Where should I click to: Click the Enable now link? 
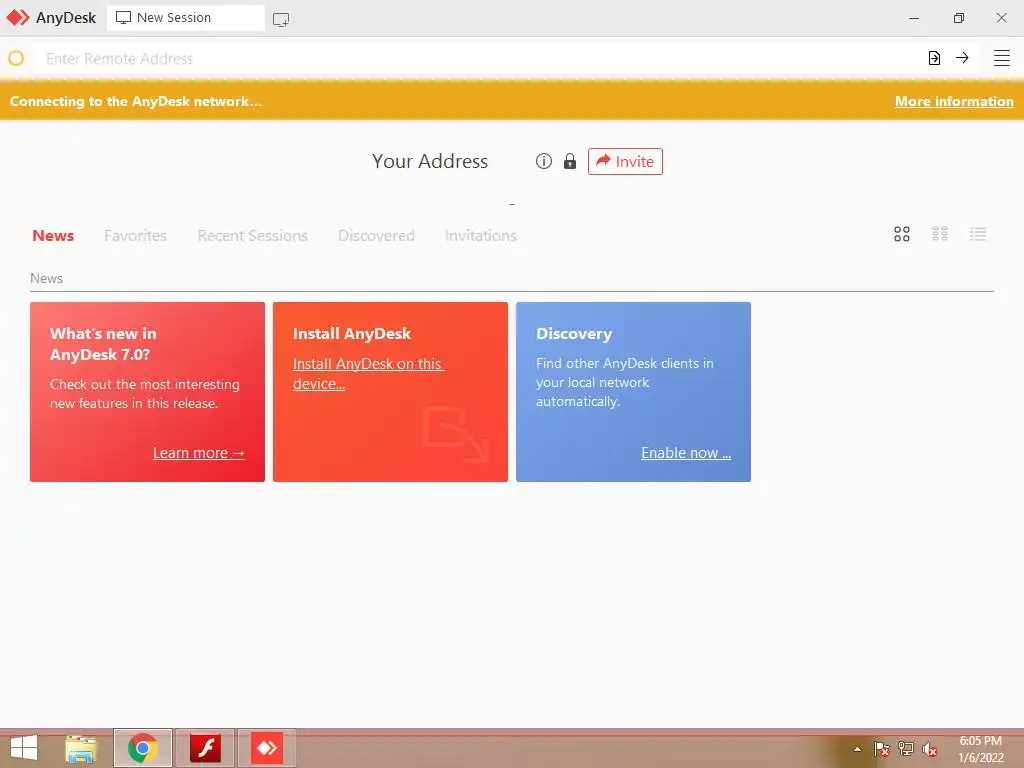click(686, 453)
